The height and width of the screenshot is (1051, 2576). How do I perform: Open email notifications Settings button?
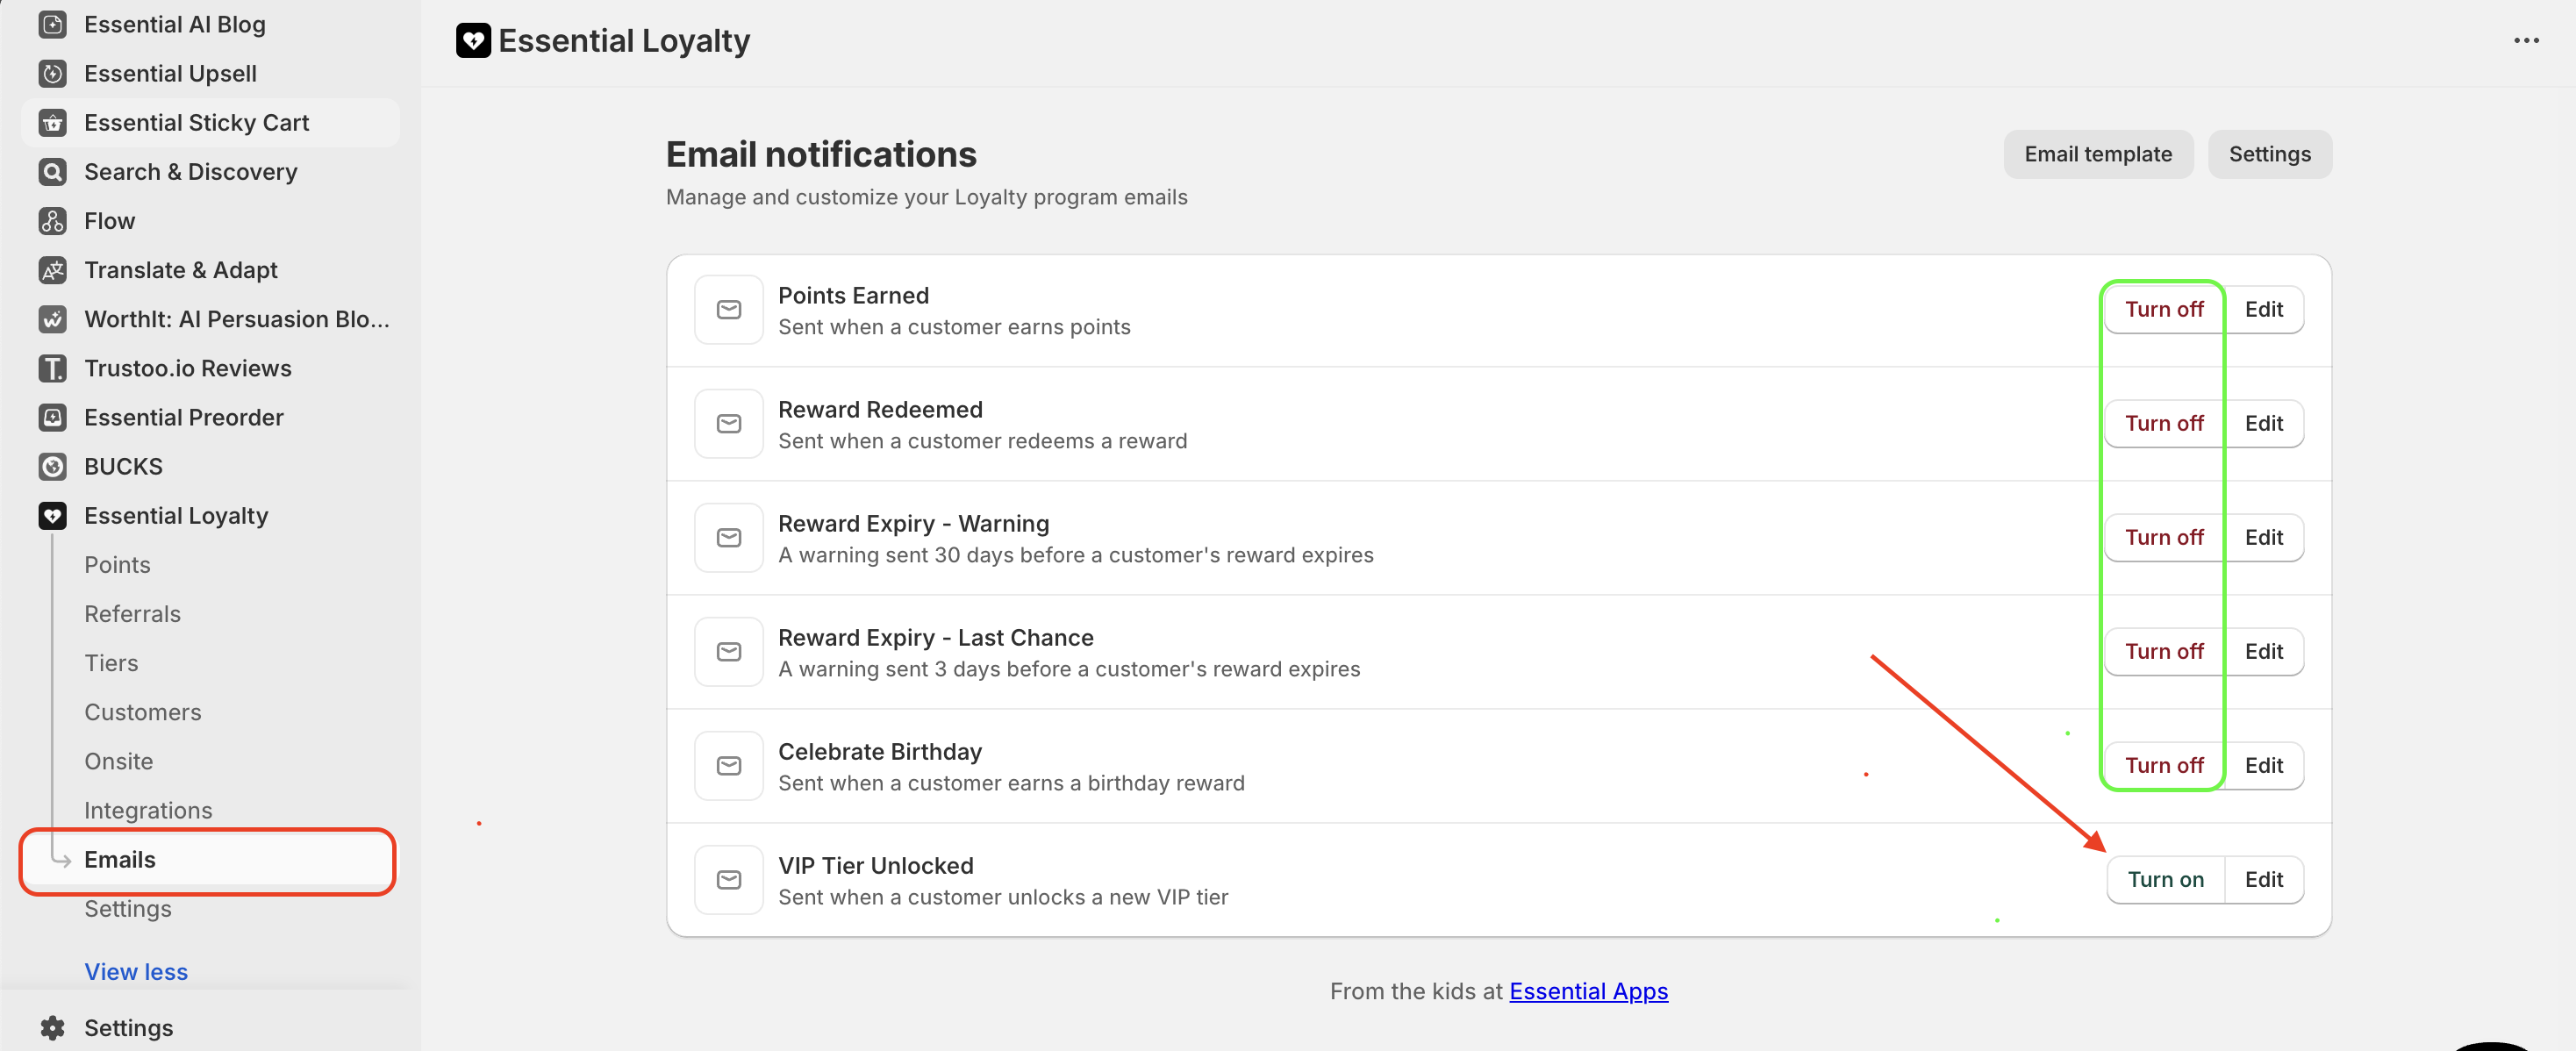(x=2268, y=154)
